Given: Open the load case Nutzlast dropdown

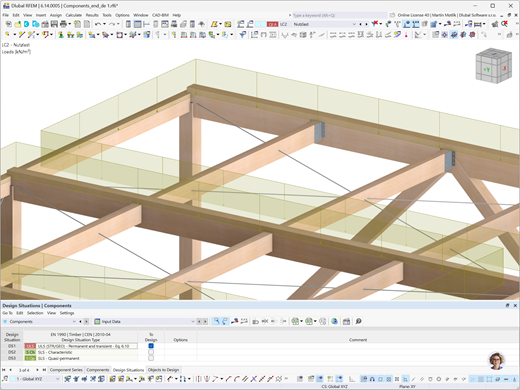Looking at the screenshot, I should coord(354,24).
